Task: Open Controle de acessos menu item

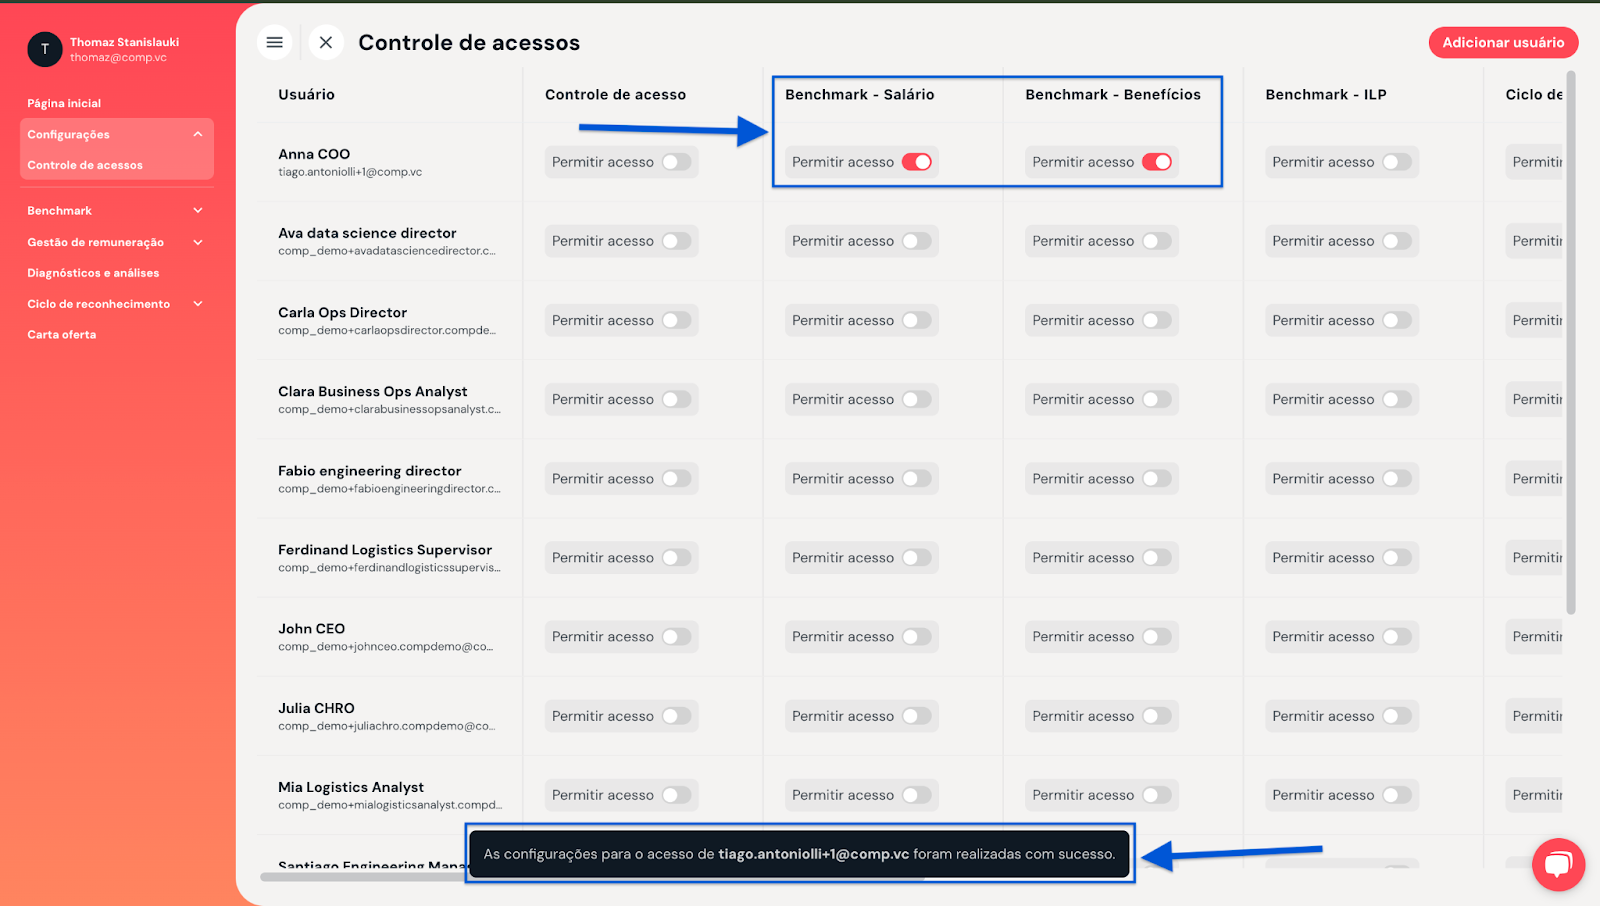Action: (85, 165)
